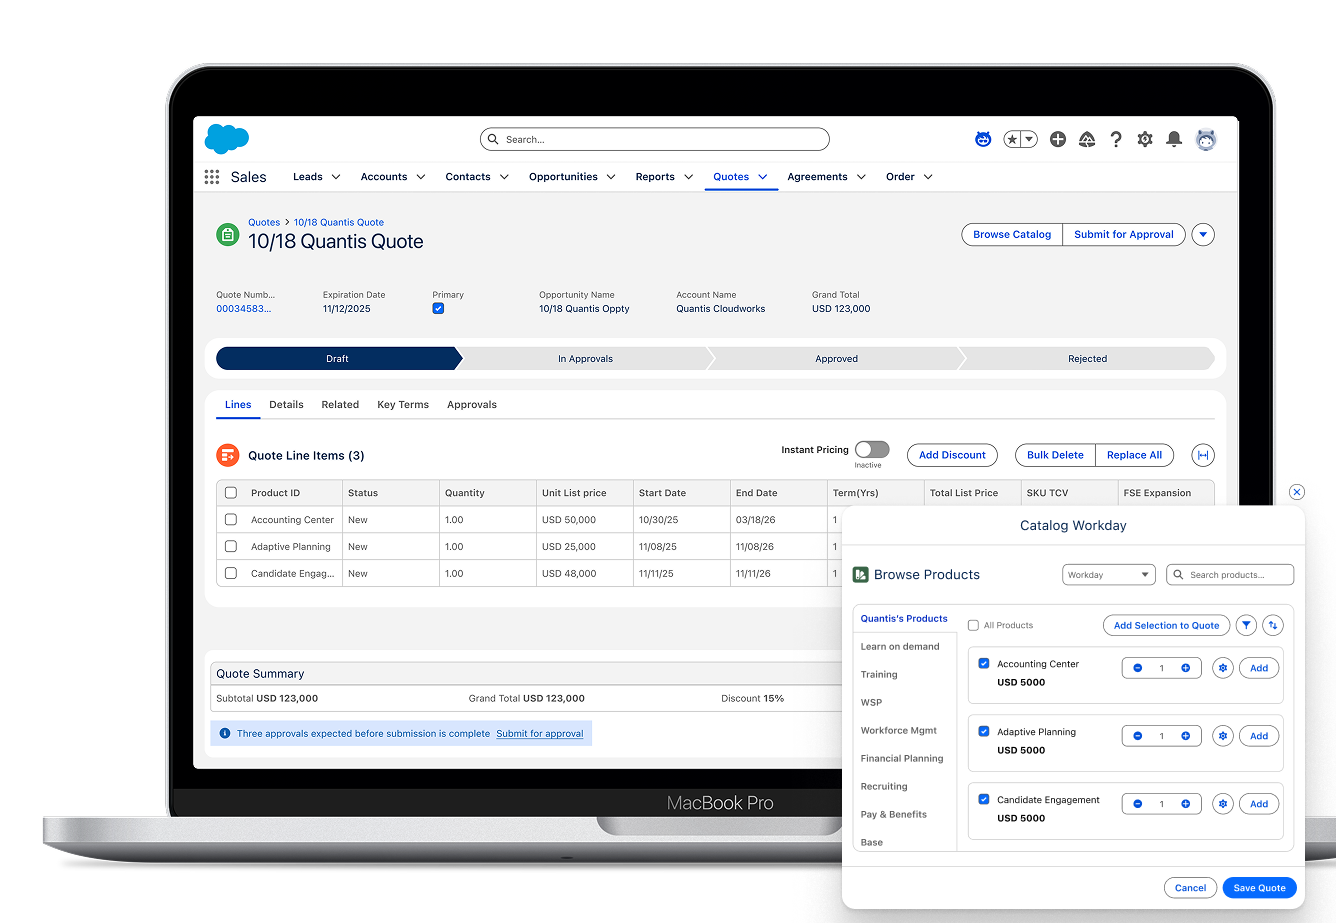Screen dimensions: 1336x923
Task: Uncheck Accounting Center in catalog
Action: coord(984,664)
